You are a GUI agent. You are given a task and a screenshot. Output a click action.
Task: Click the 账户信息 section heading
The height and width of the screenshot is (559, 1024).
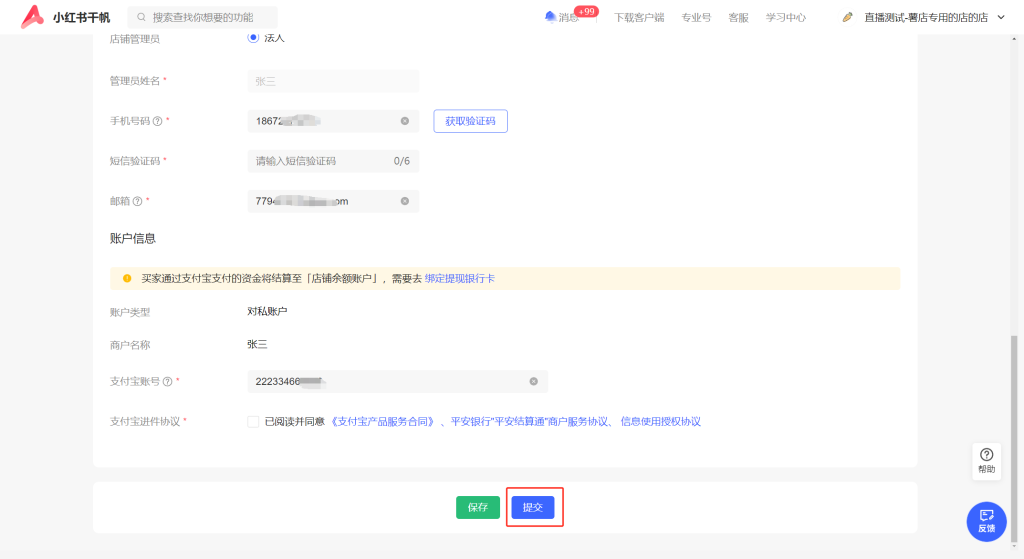pos(133,238)
